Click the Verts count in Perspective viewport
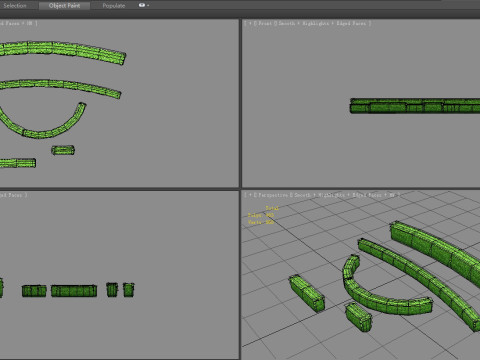 pos(261,222)
